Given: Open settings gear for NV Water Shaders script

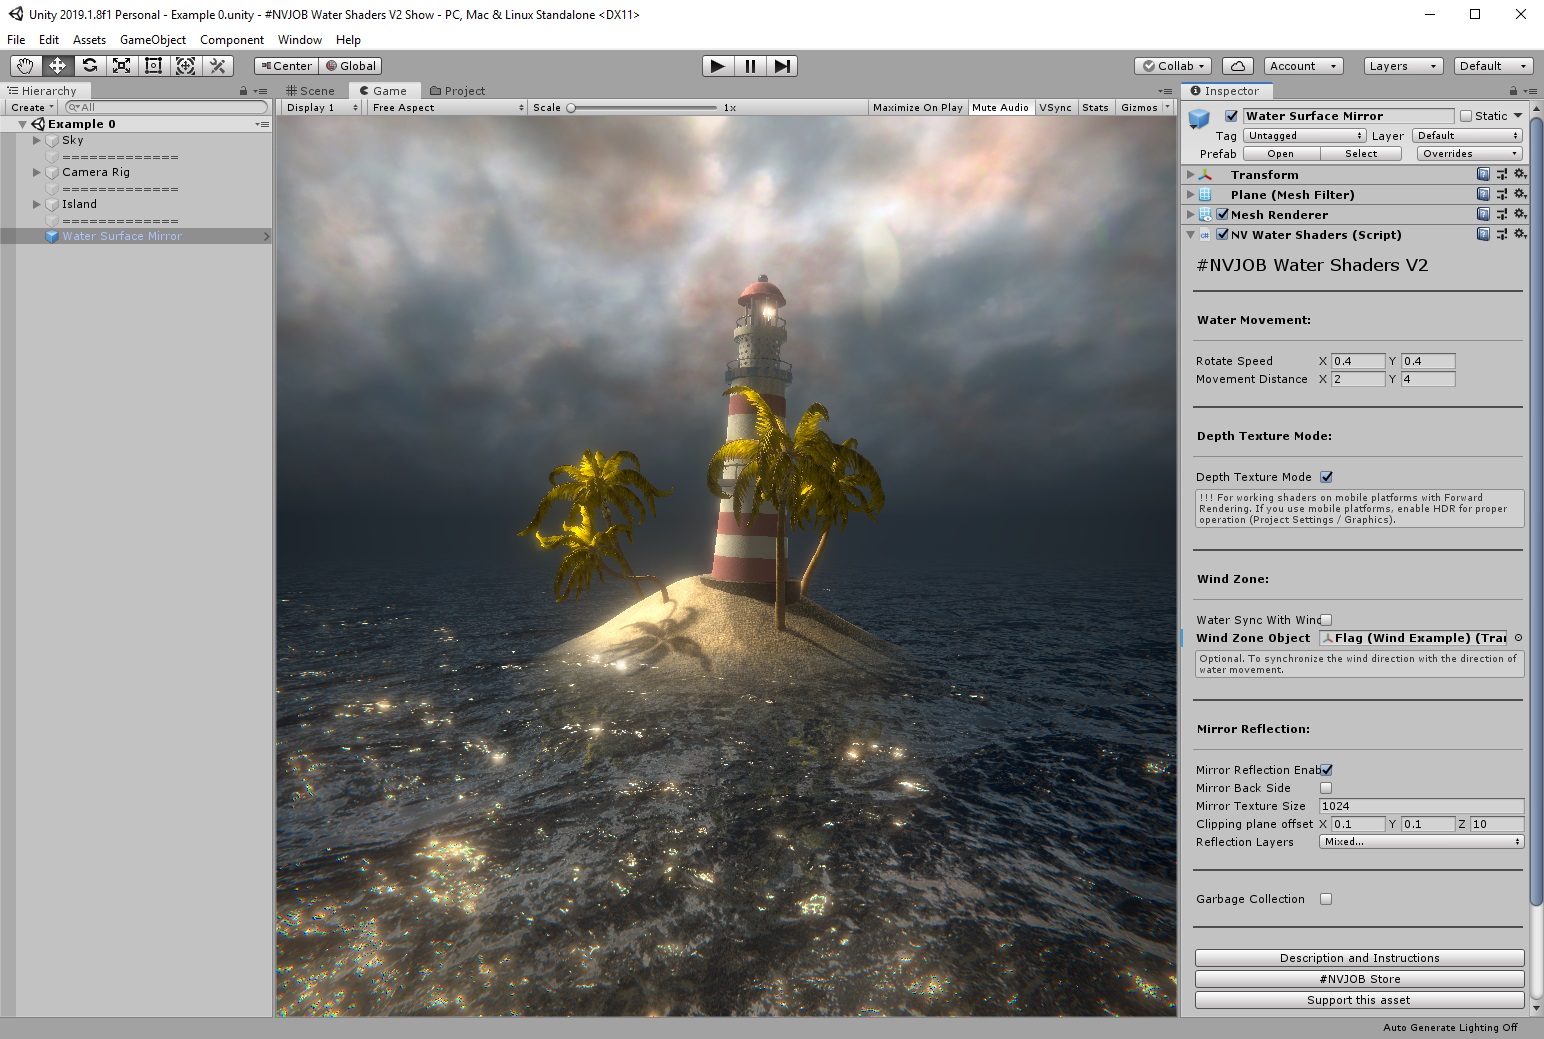Looking at the screenshot, I should click(x=1520, y=234).
